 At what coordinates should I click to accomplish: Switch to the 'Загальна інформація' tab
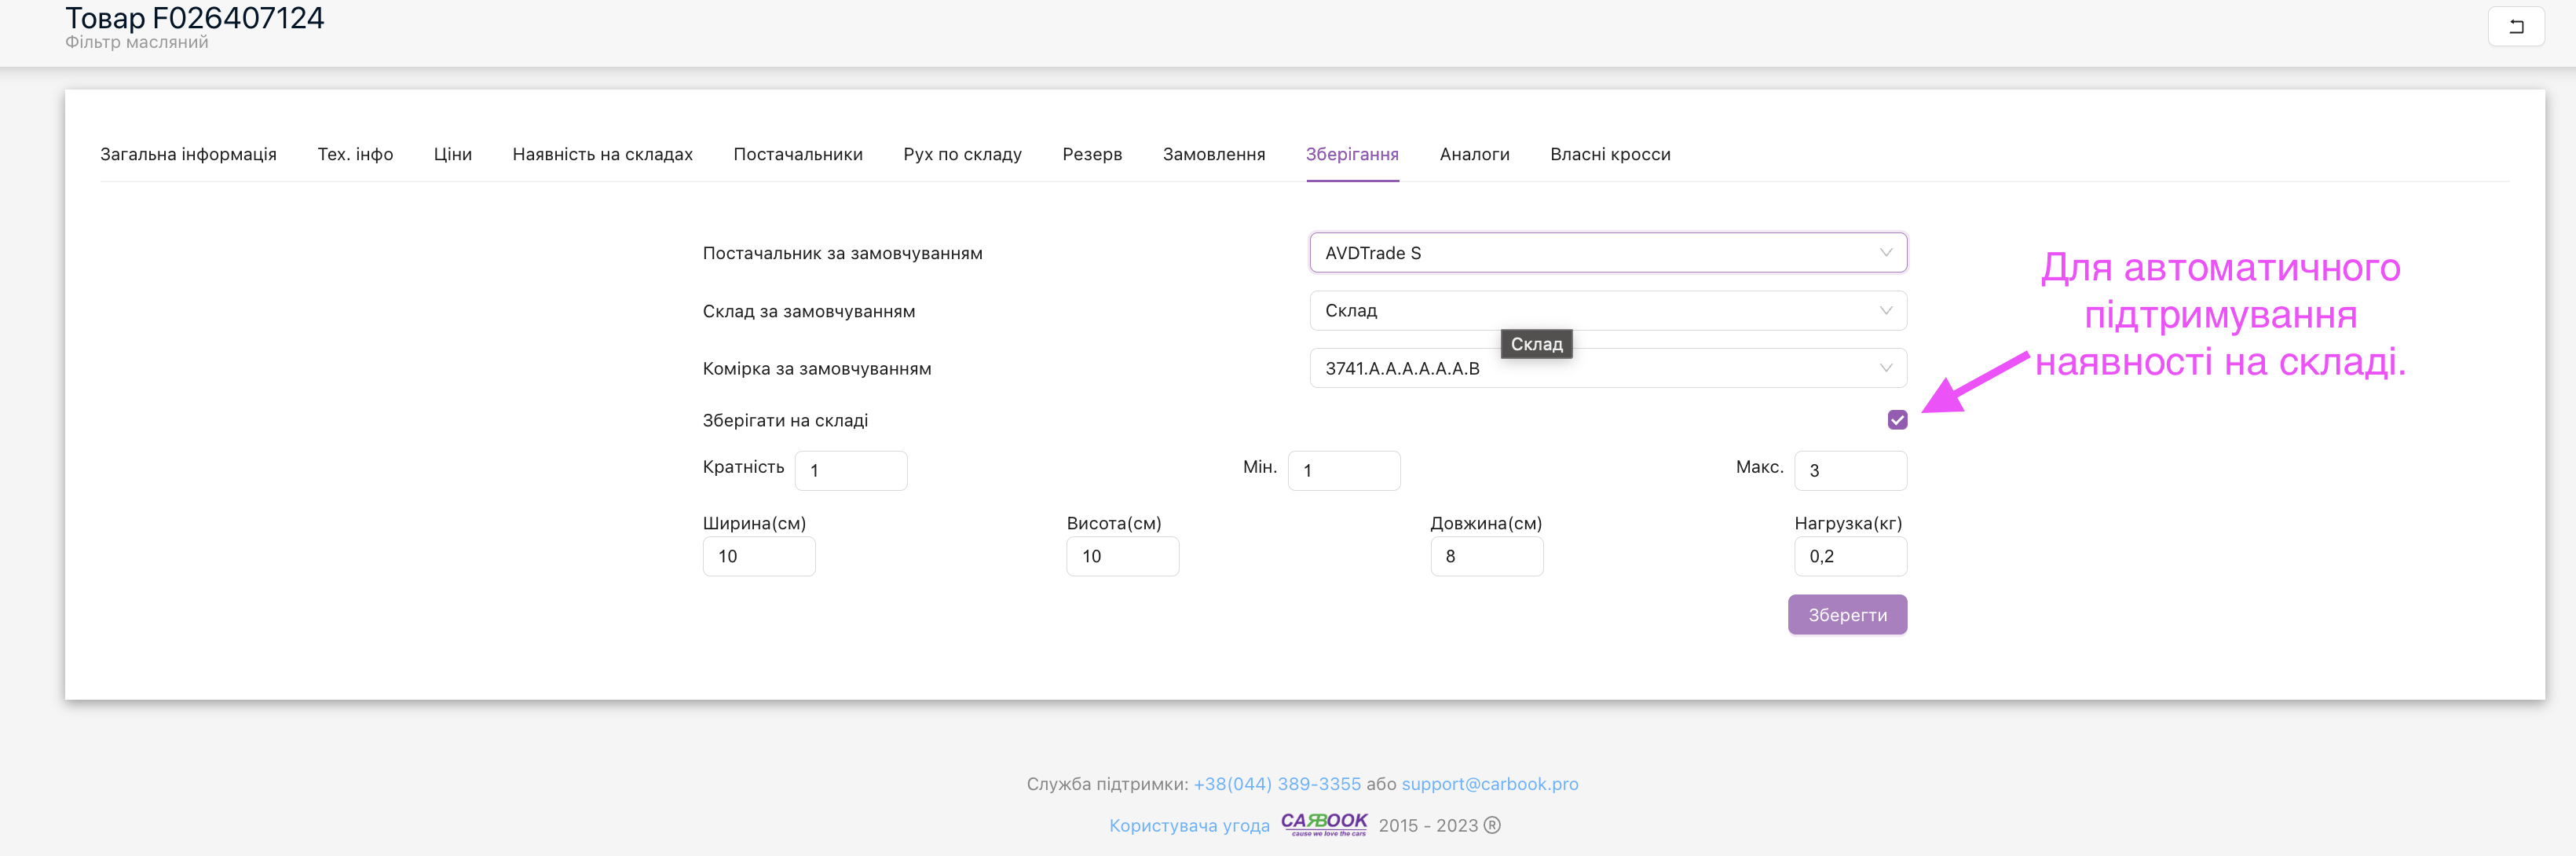pyautogui.click(x=188, y=154)
